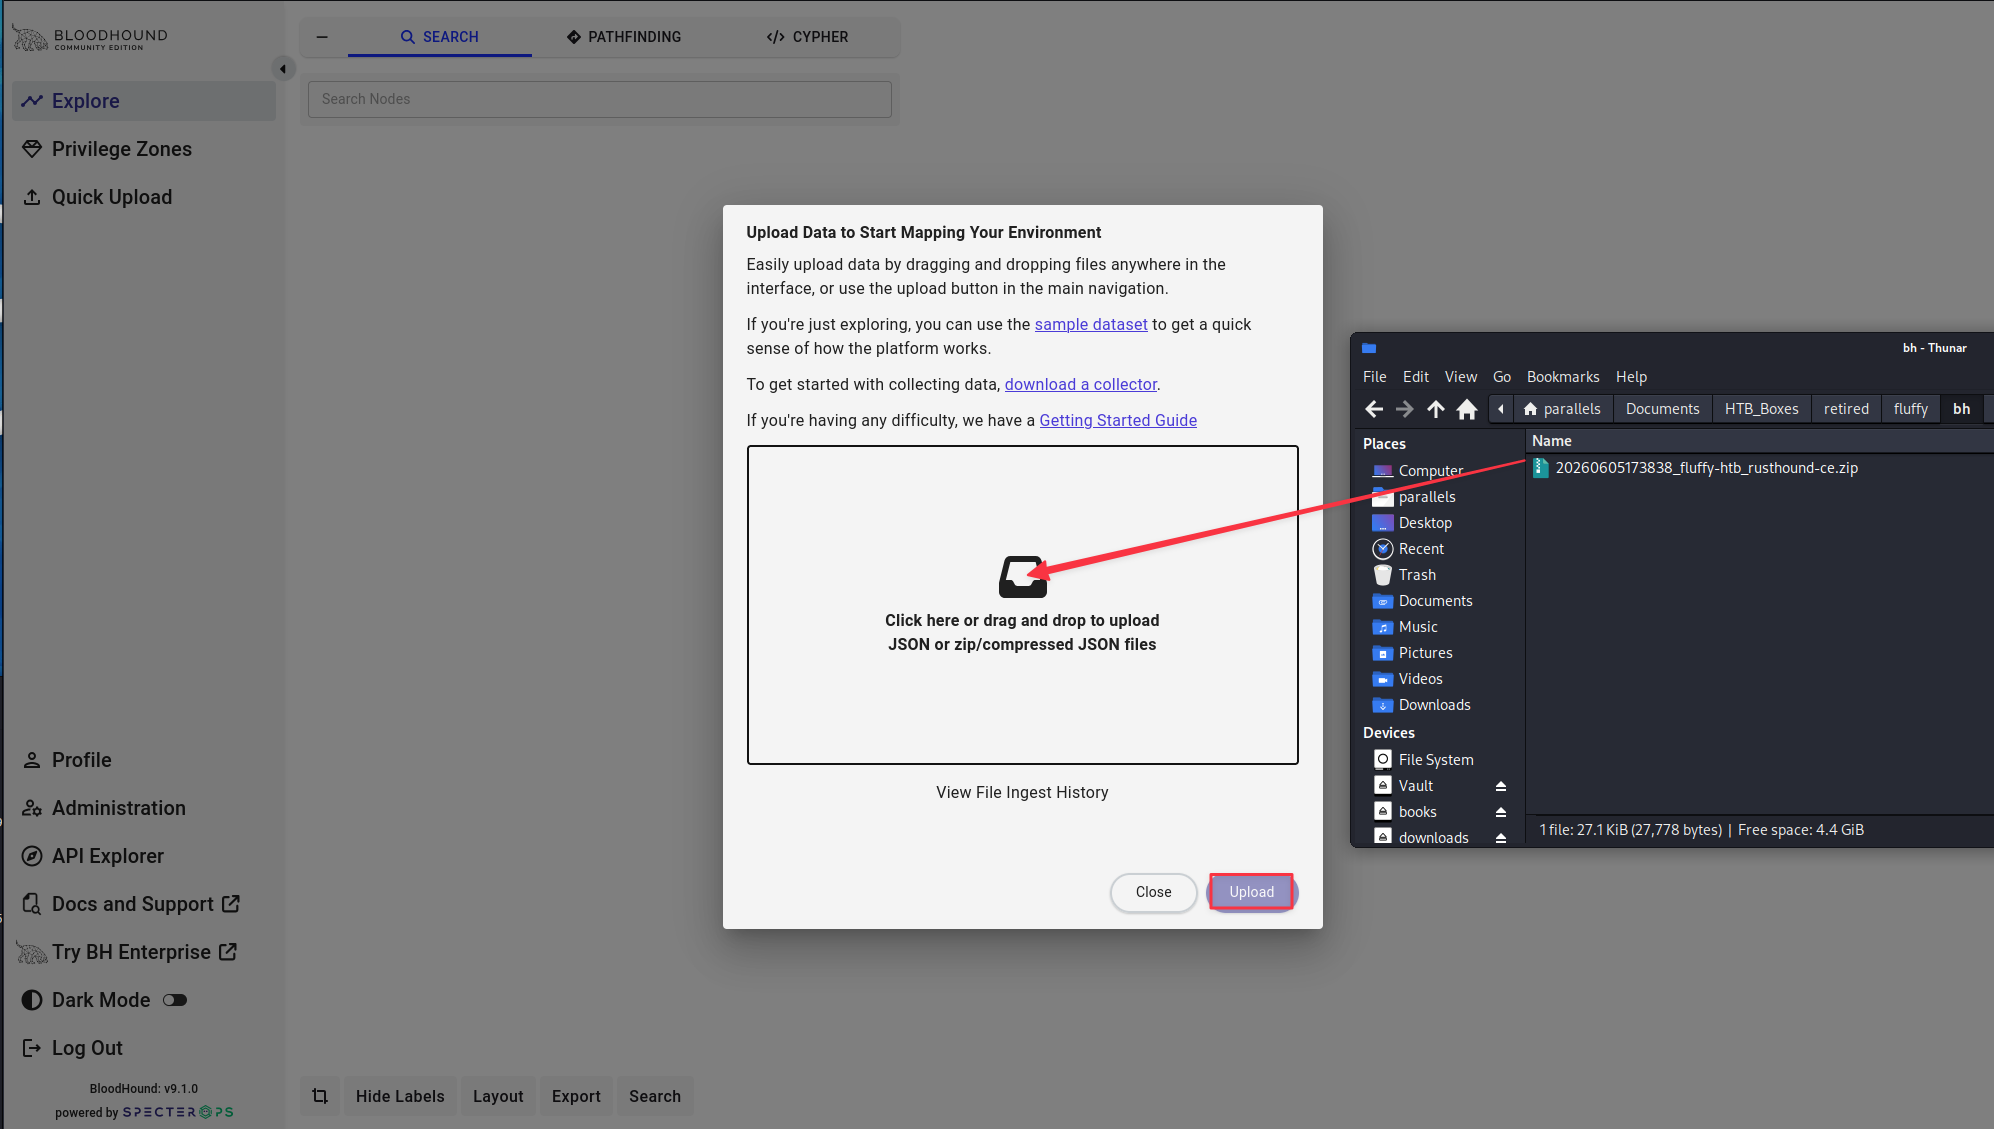
Task: Go forward in Thunar
Action: 1405,409
